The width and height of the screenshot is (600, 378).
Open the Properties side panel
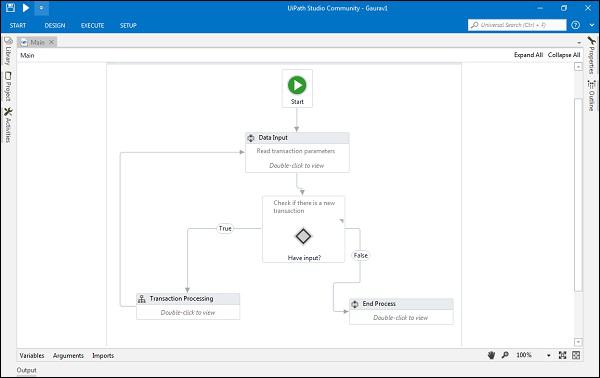point(592,55)
